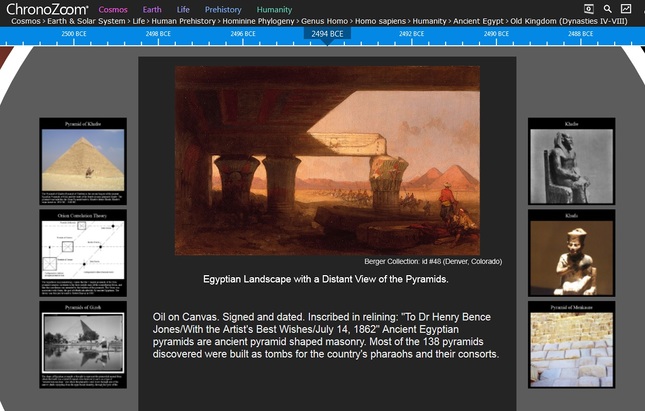
Task: Open the search magnifier icon
Action: tap(608, 9)
